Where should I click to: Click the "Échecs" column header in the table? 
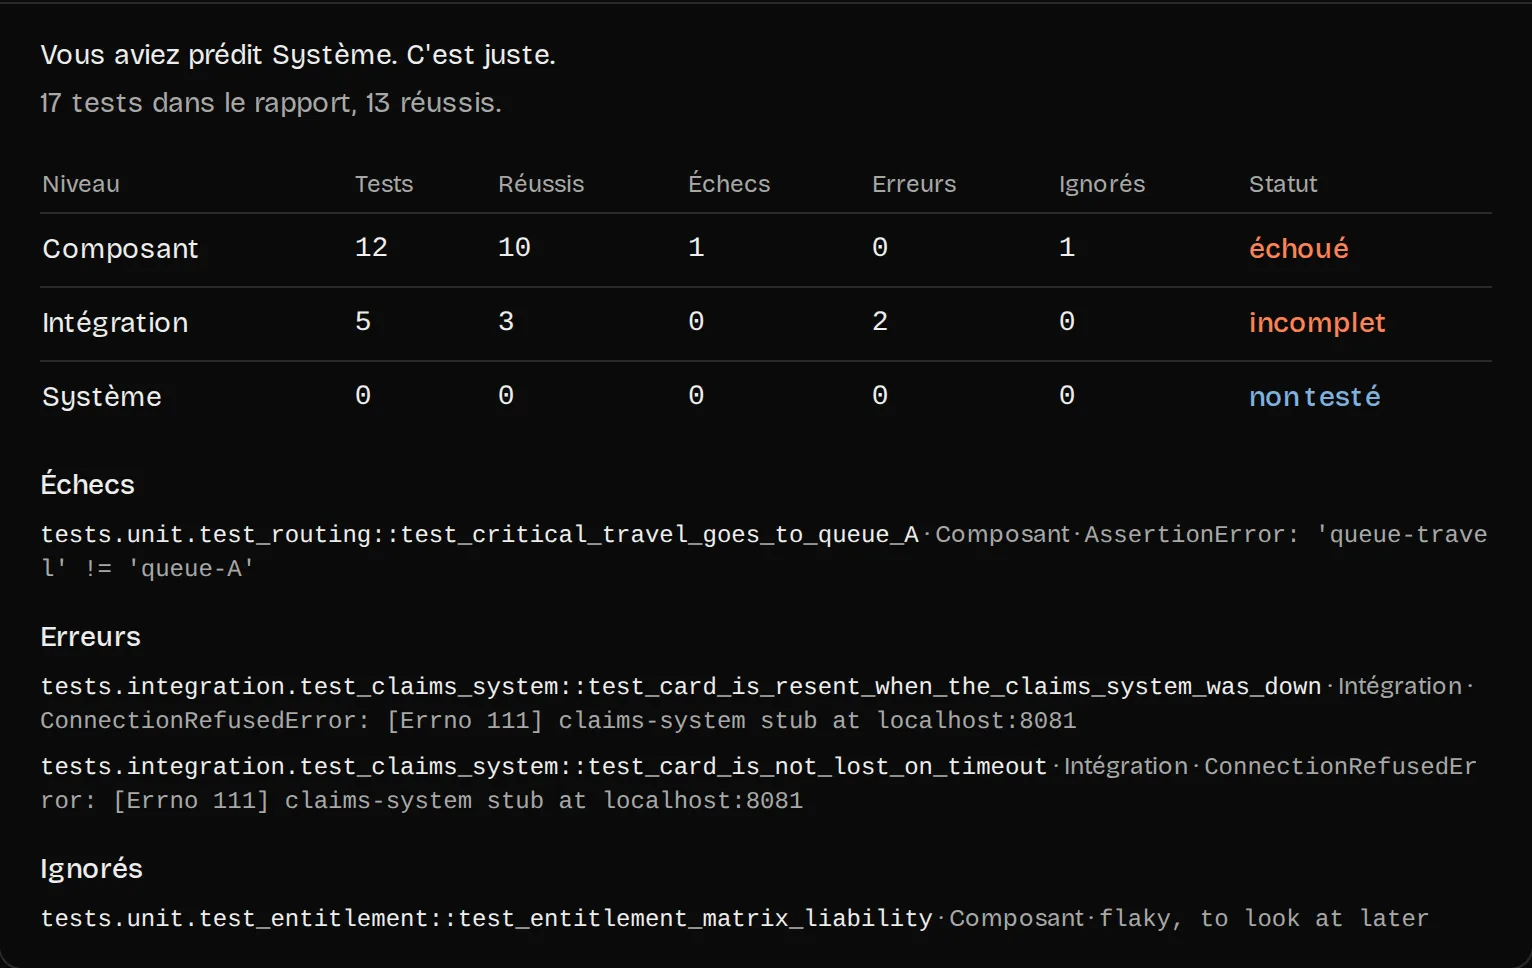point(729,184)
